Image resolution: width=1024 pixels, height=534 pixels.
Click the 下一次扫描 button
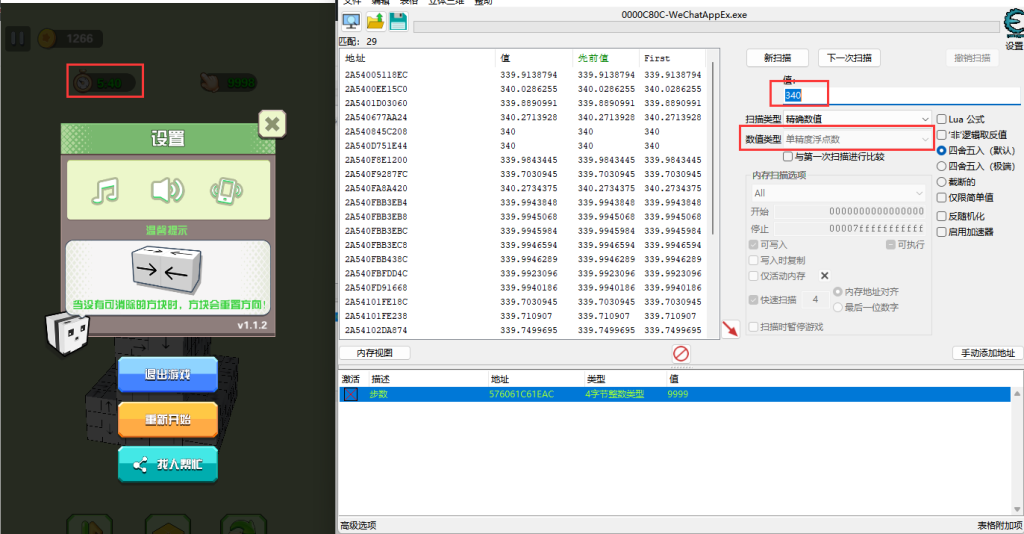(x=849, y=57)
